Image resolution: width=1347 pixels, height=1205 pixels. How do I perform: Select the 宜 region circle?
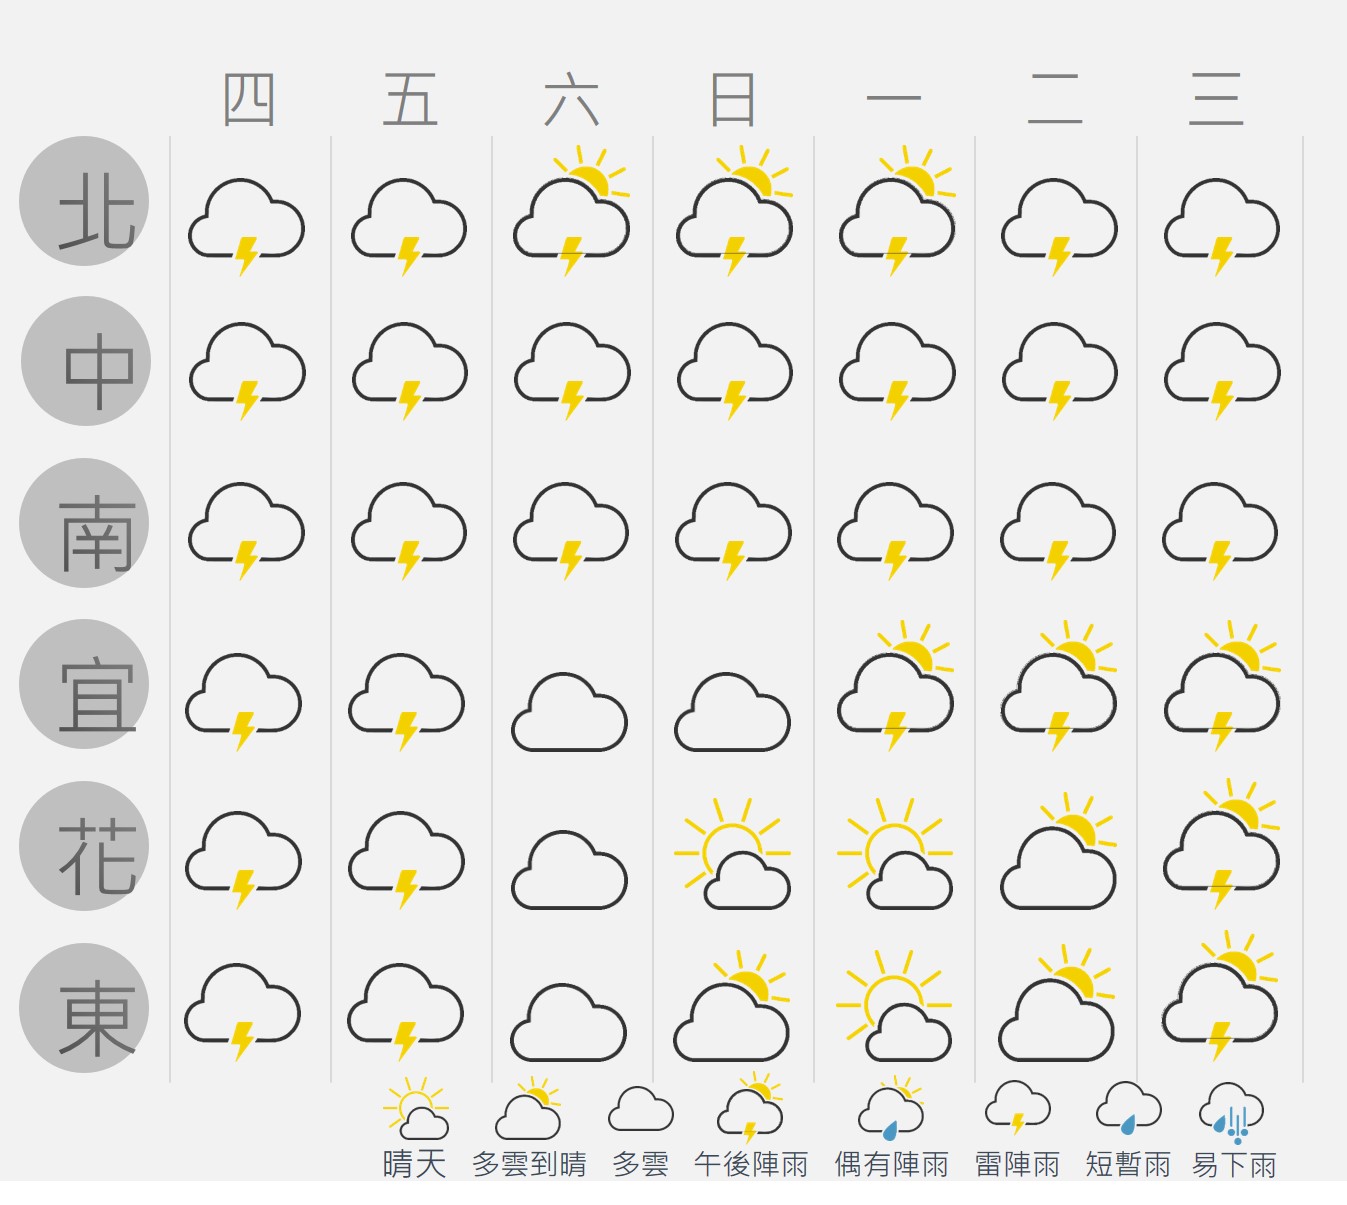(x=84, y=684)
